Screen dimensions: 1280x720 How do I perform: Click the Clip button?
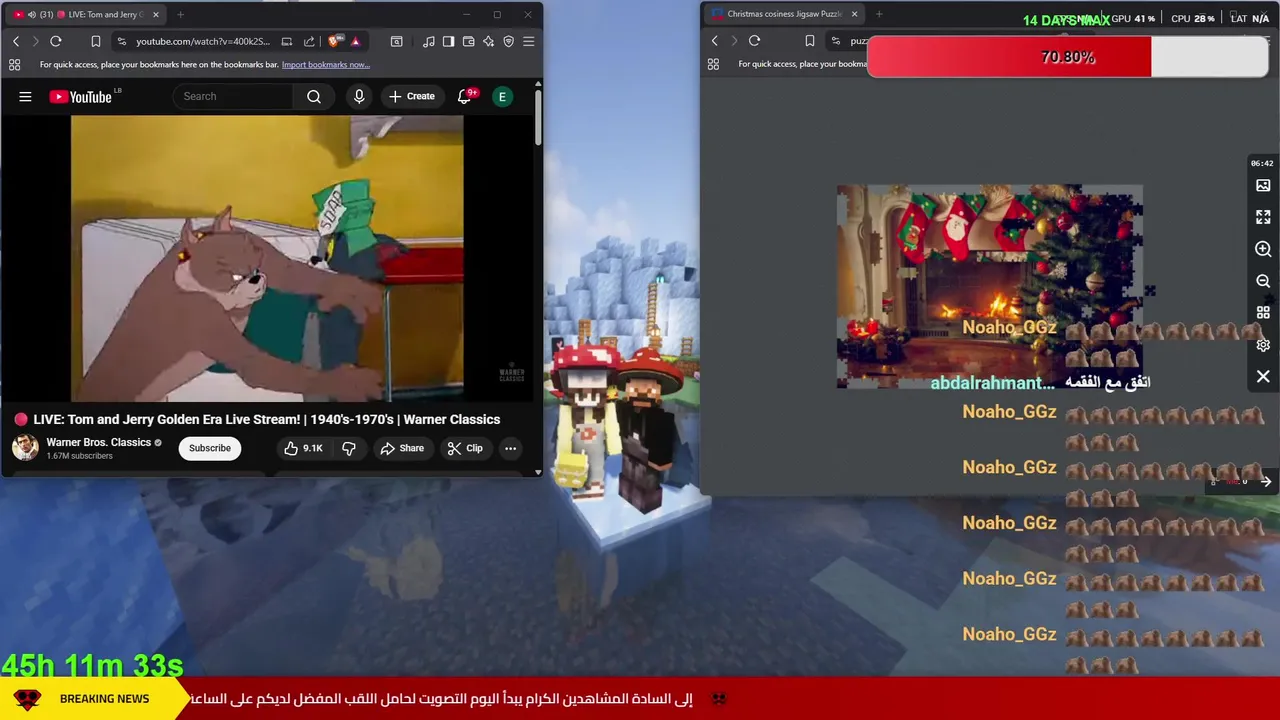(465, 448)
